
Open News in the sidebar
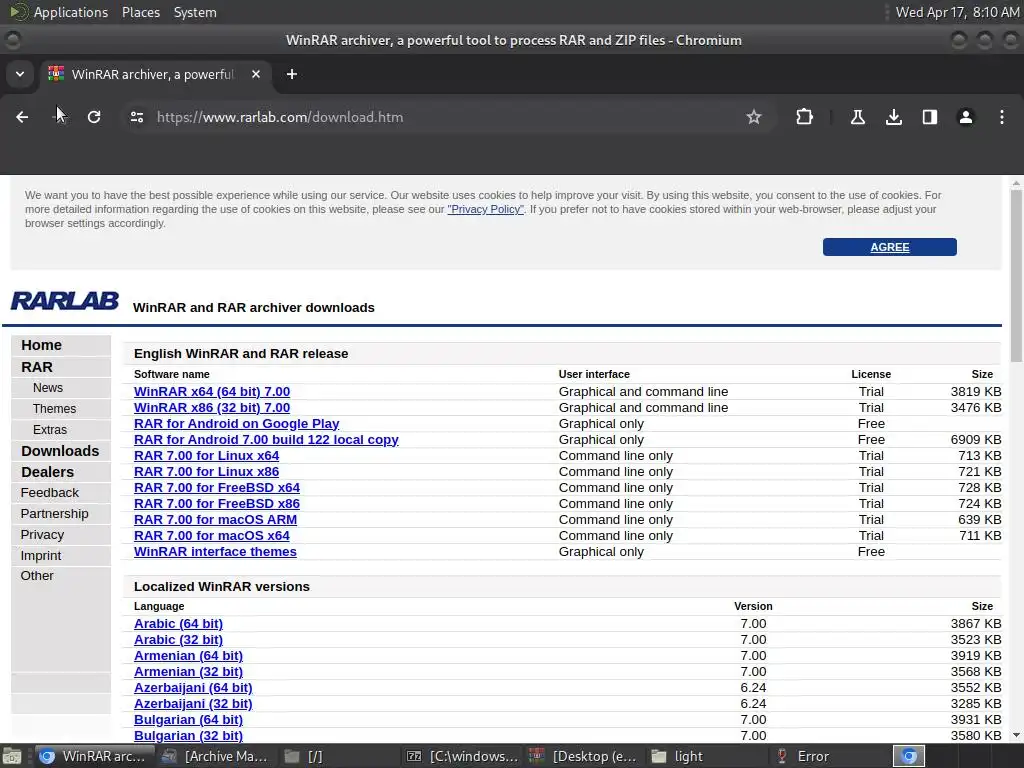tap(48, 388)
